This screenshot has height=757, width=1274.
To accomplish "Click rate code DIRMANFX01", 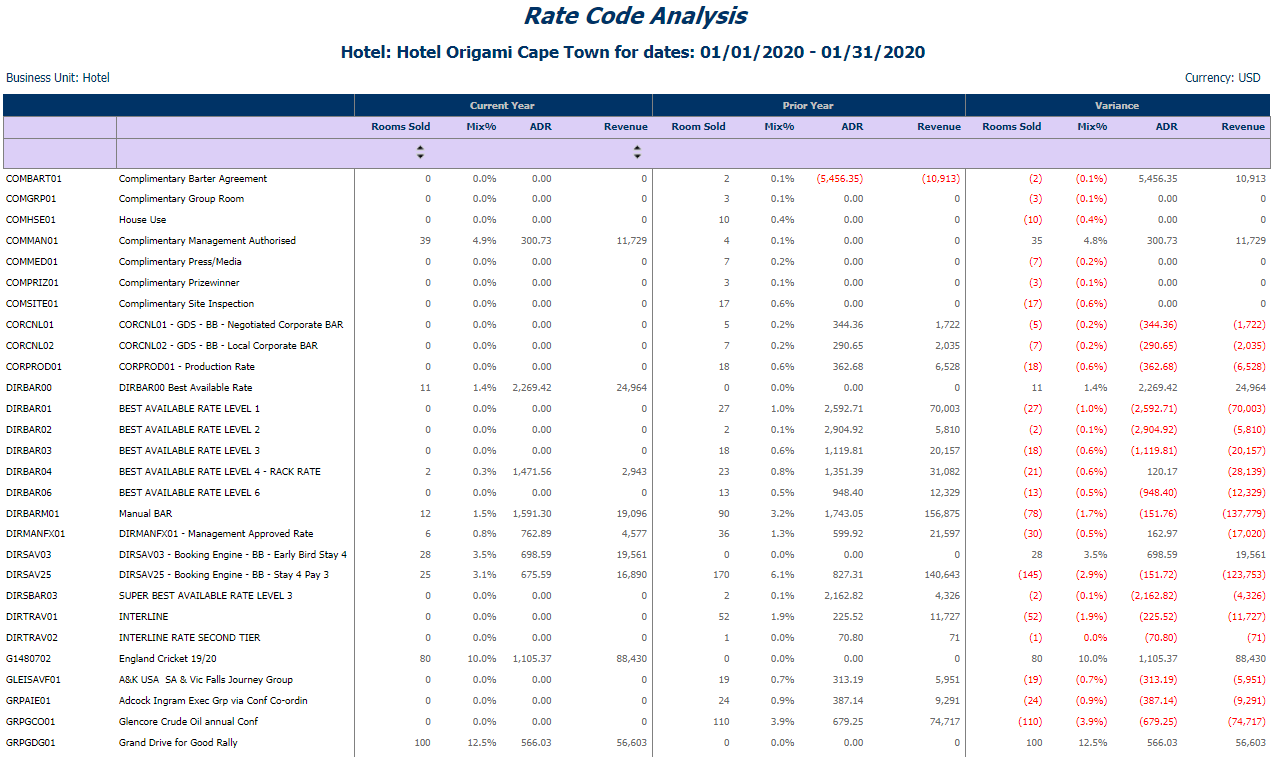I will (35, 534).
